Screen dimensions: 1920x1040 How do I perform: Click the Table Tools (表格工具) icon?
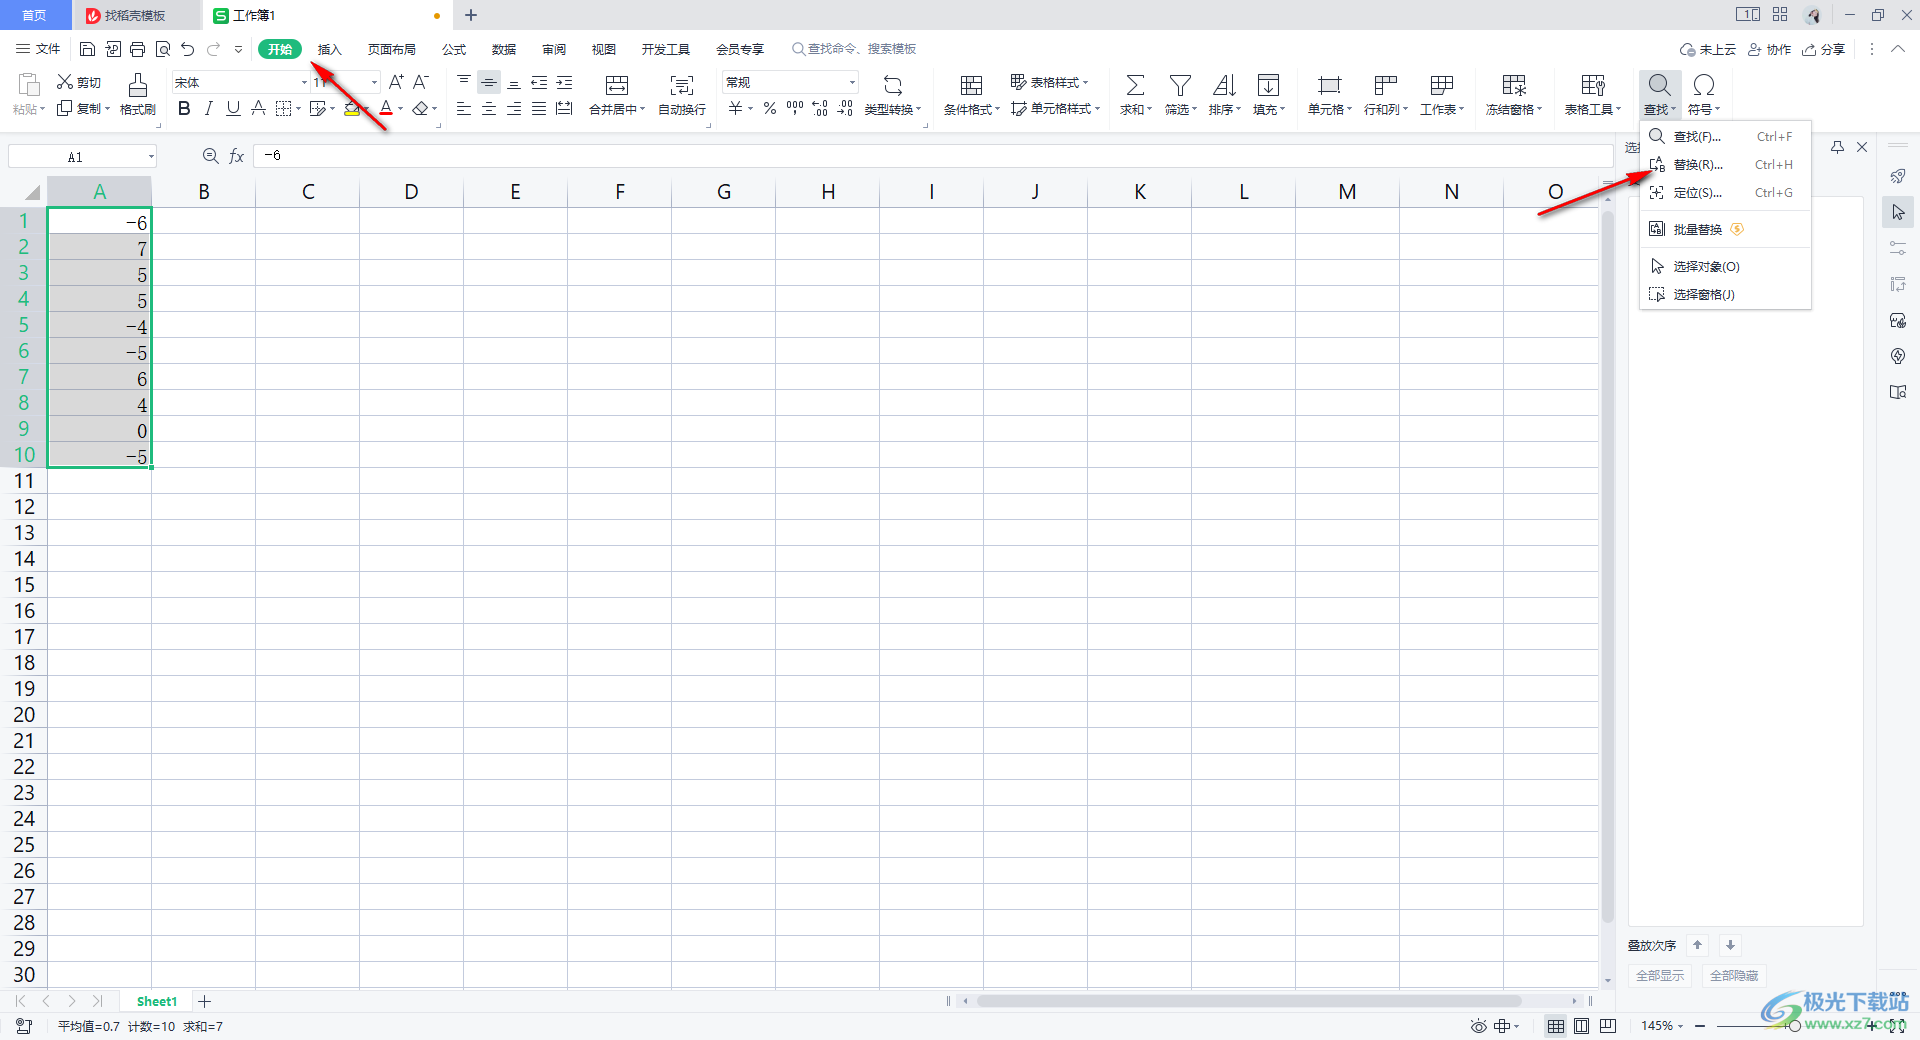click(x=1593, y=85)
